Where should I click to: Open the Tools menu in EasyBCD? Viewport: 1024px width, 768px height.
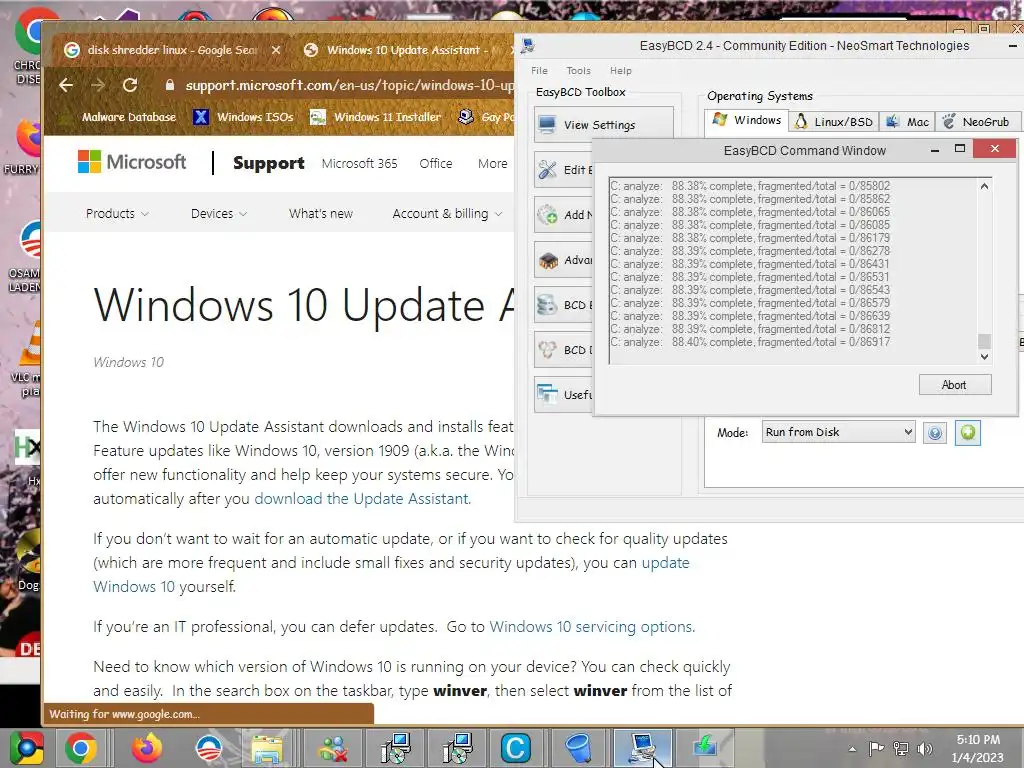coord(578,71)
